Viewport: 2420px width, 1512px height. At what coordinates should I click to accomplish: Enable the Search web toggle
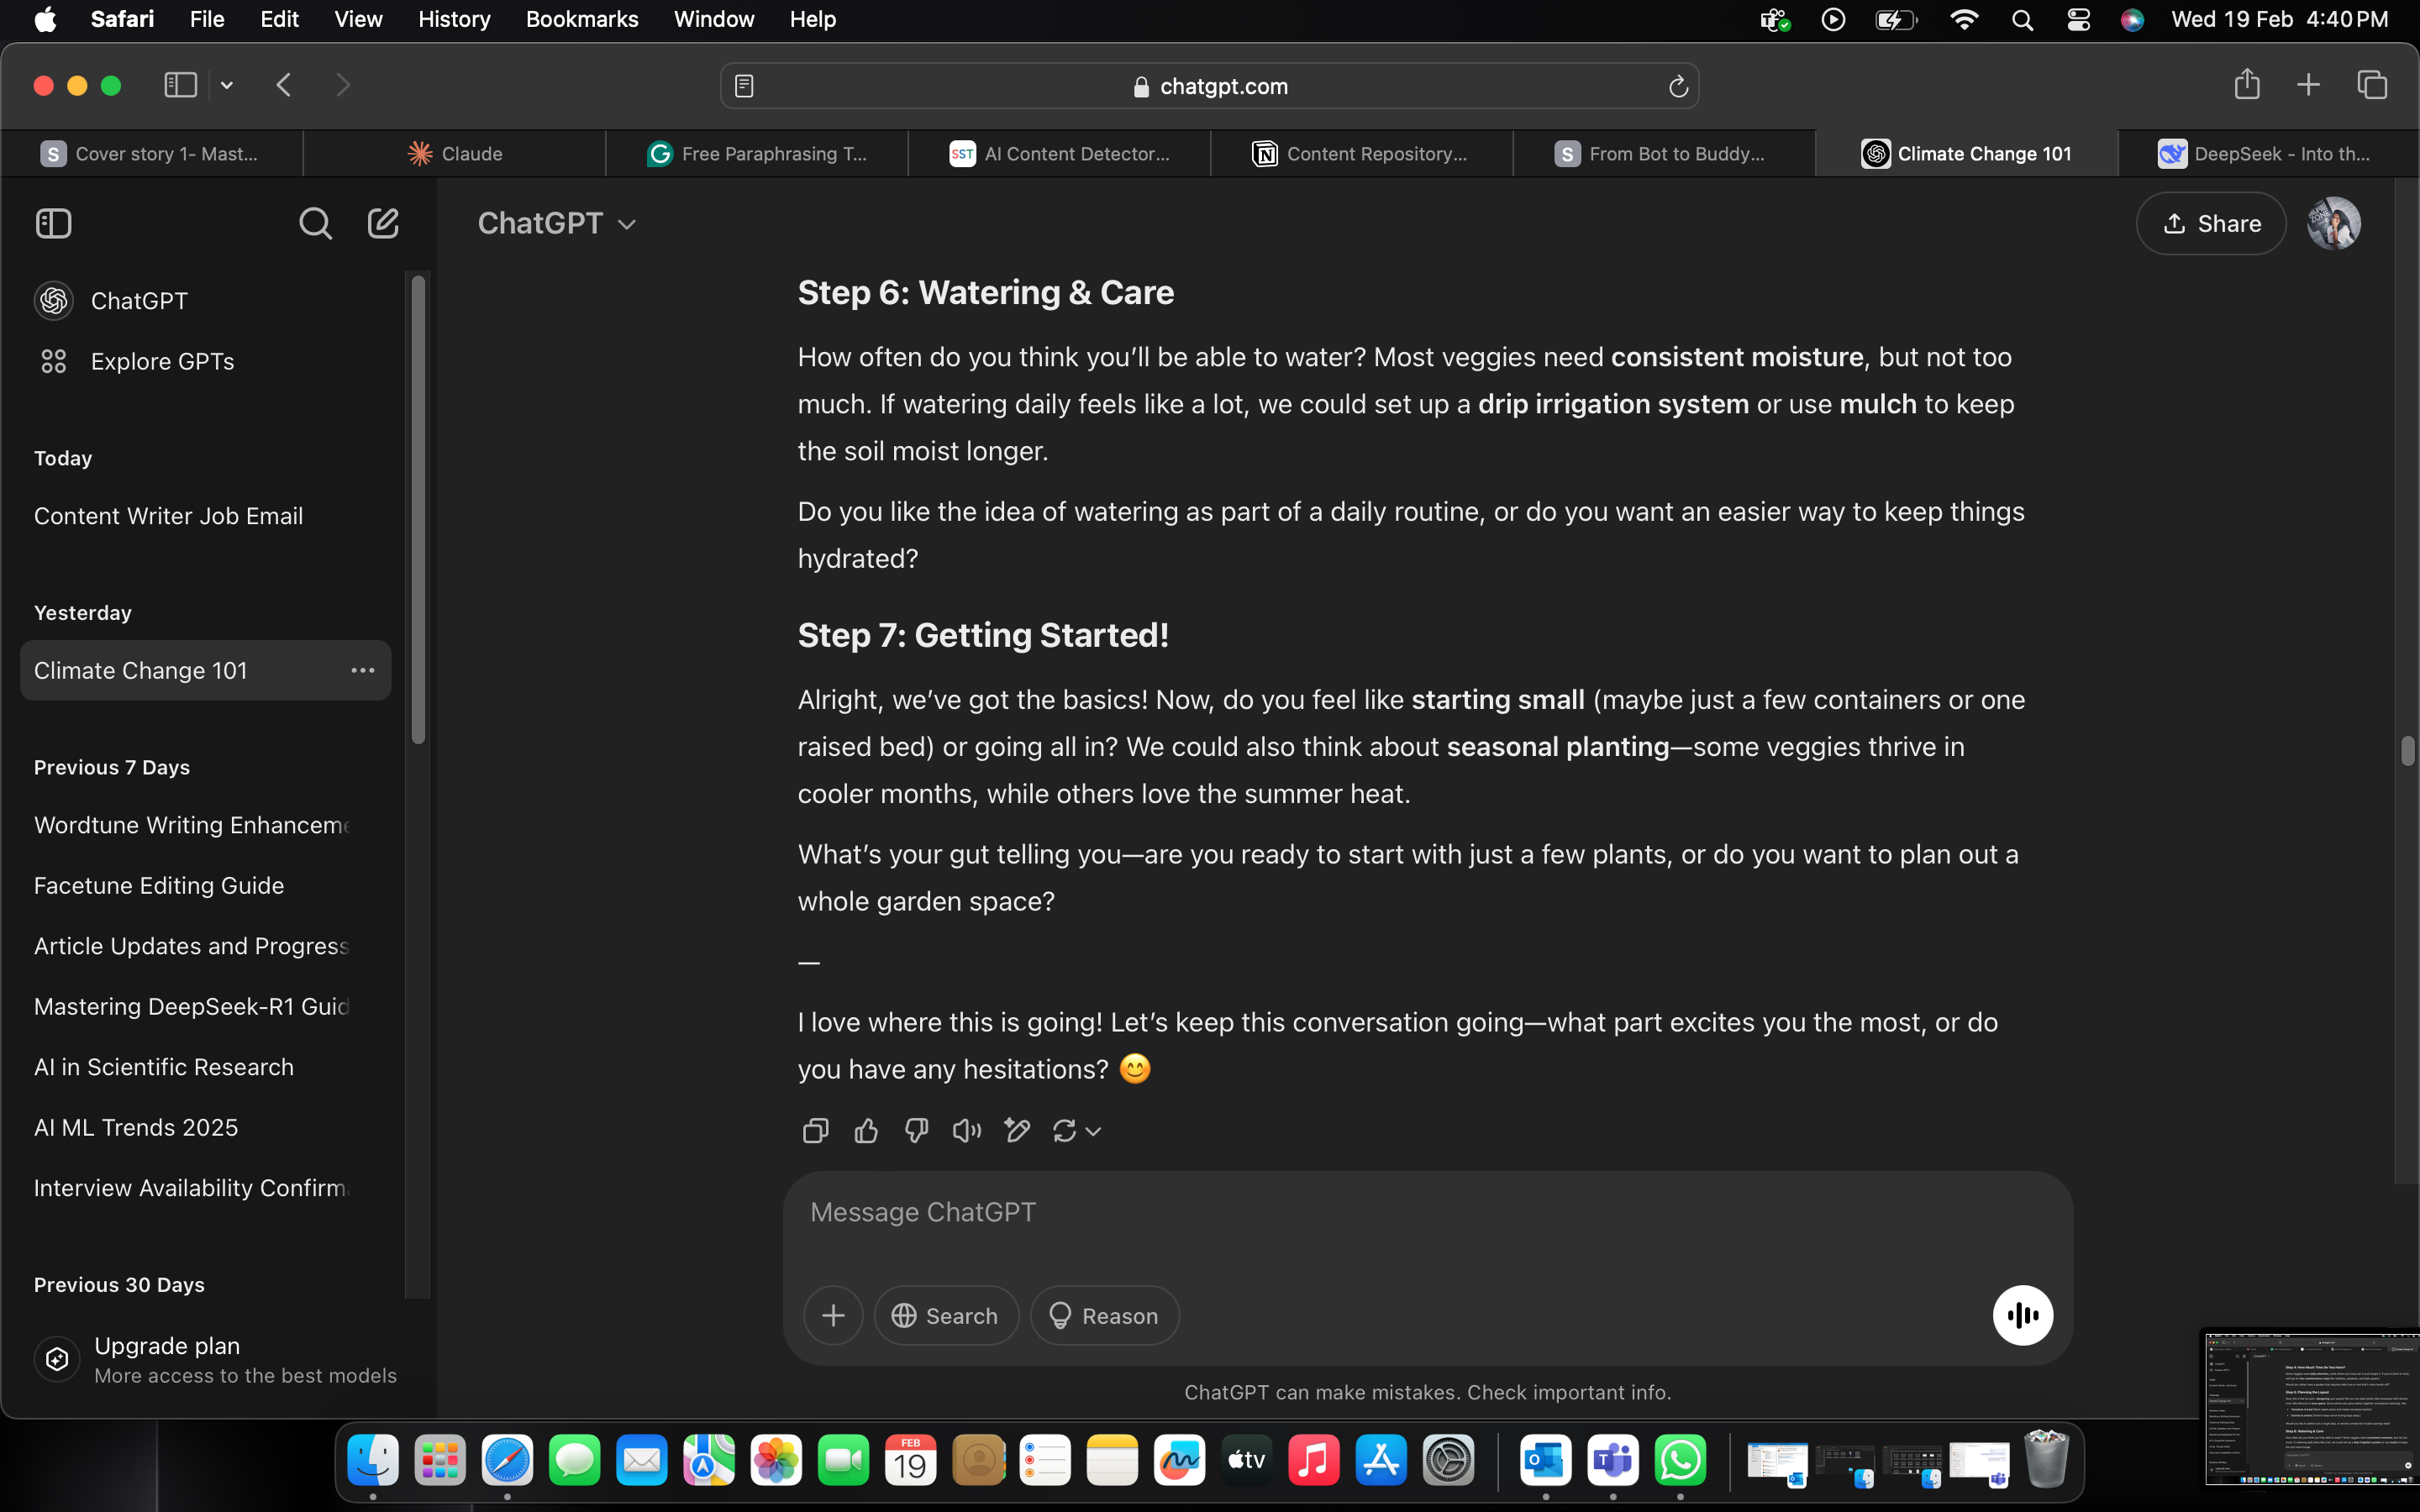point(946,1315)
